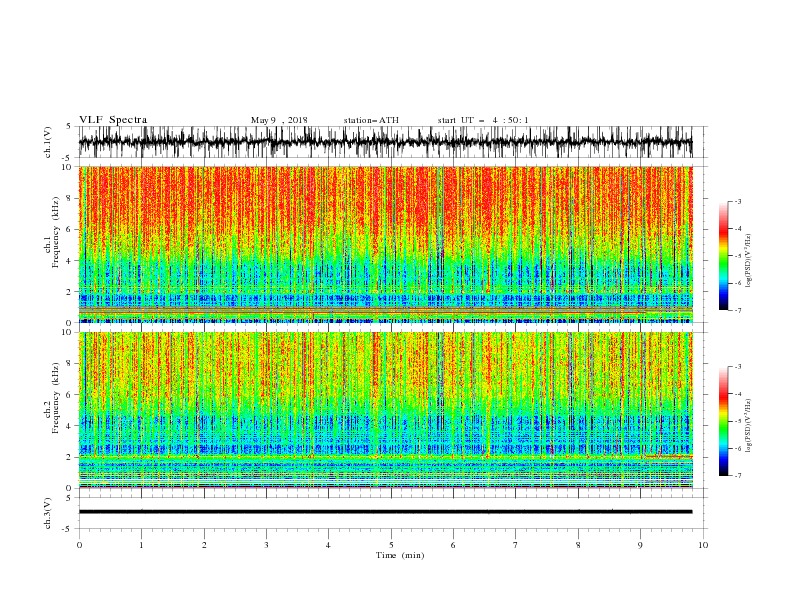Click the ch.2 PSD color bar
Screen dimensions: 792x612
723,421
